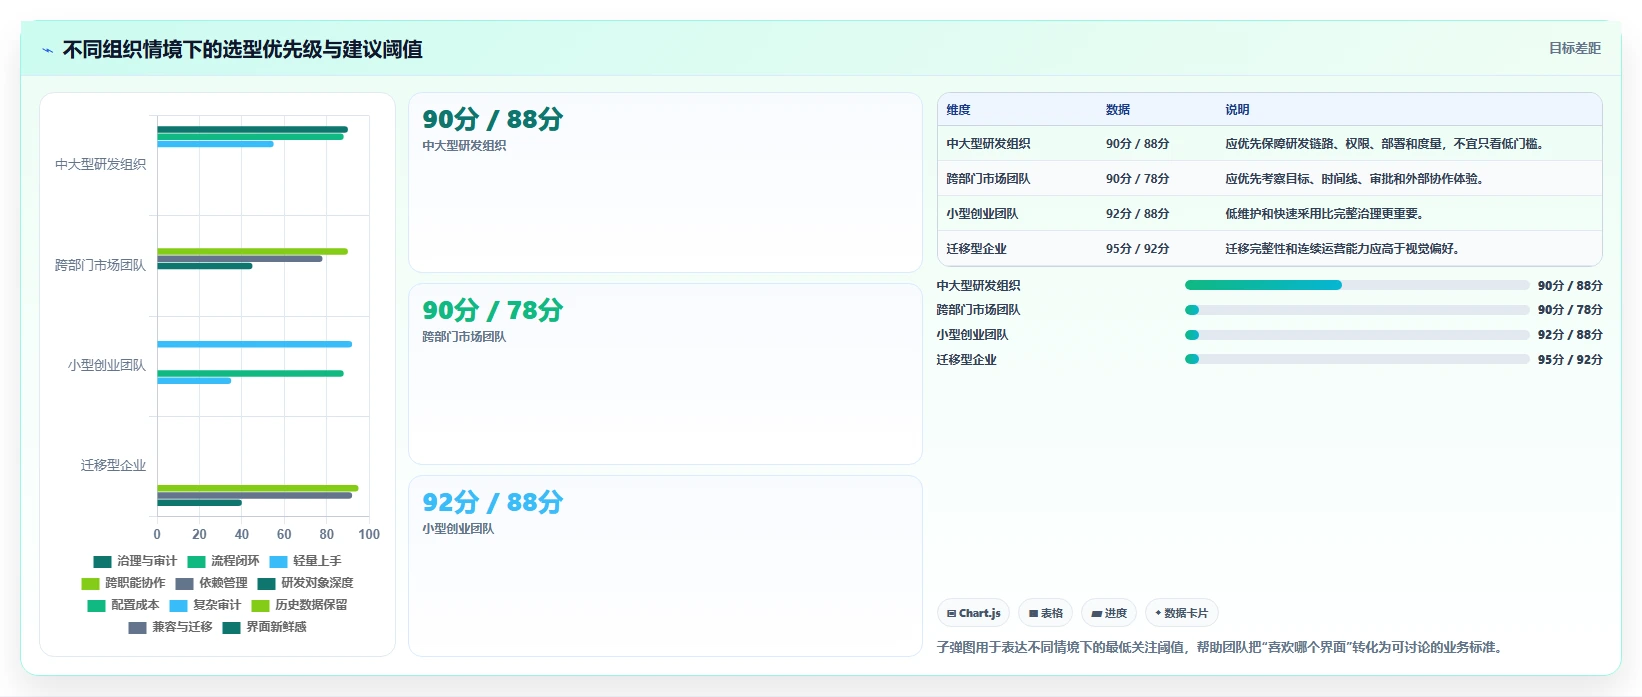Image resolution: width=1642 pixels, height=697 pixels.
Task: Toggle the 治理与审计 legend series
Action: pos(135,561)
